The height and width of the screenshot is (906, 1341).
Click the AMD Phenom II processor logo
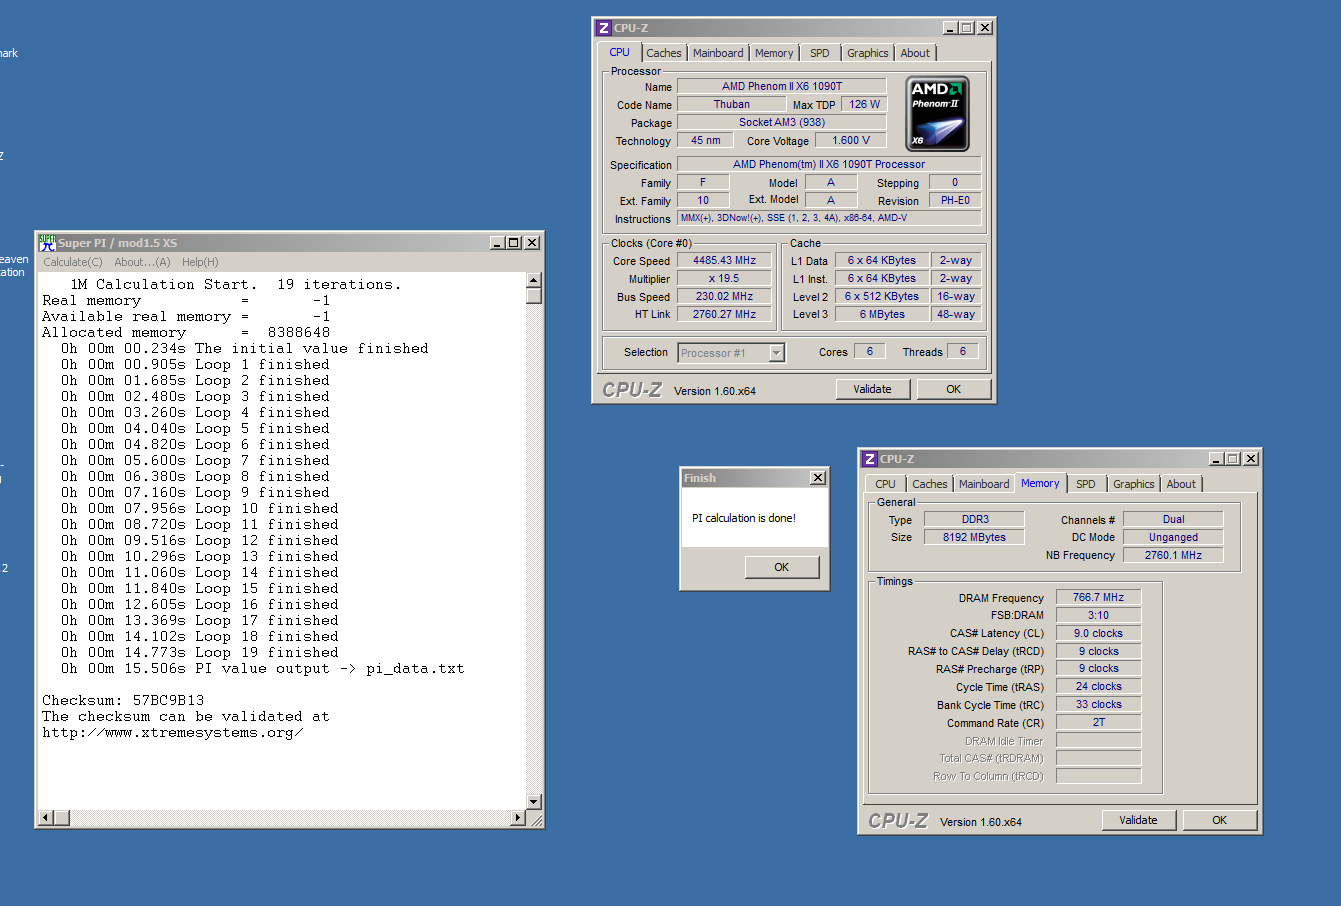point(938,114)
